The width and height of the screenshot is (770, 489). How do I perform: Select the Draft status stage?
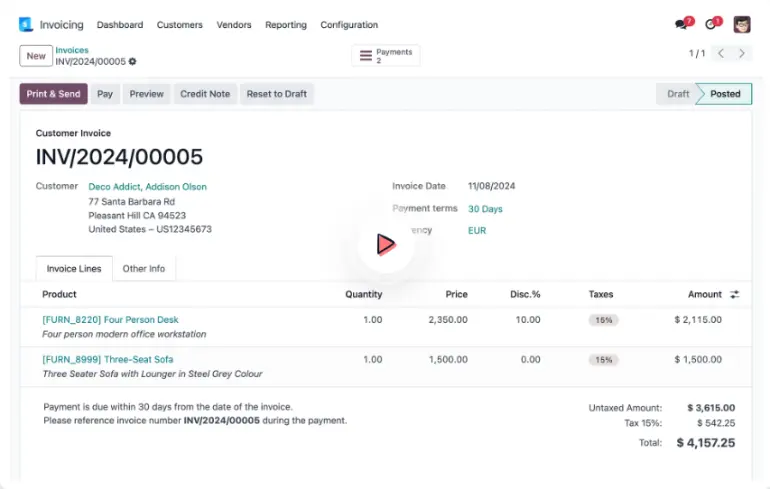(x=678, y=94)
